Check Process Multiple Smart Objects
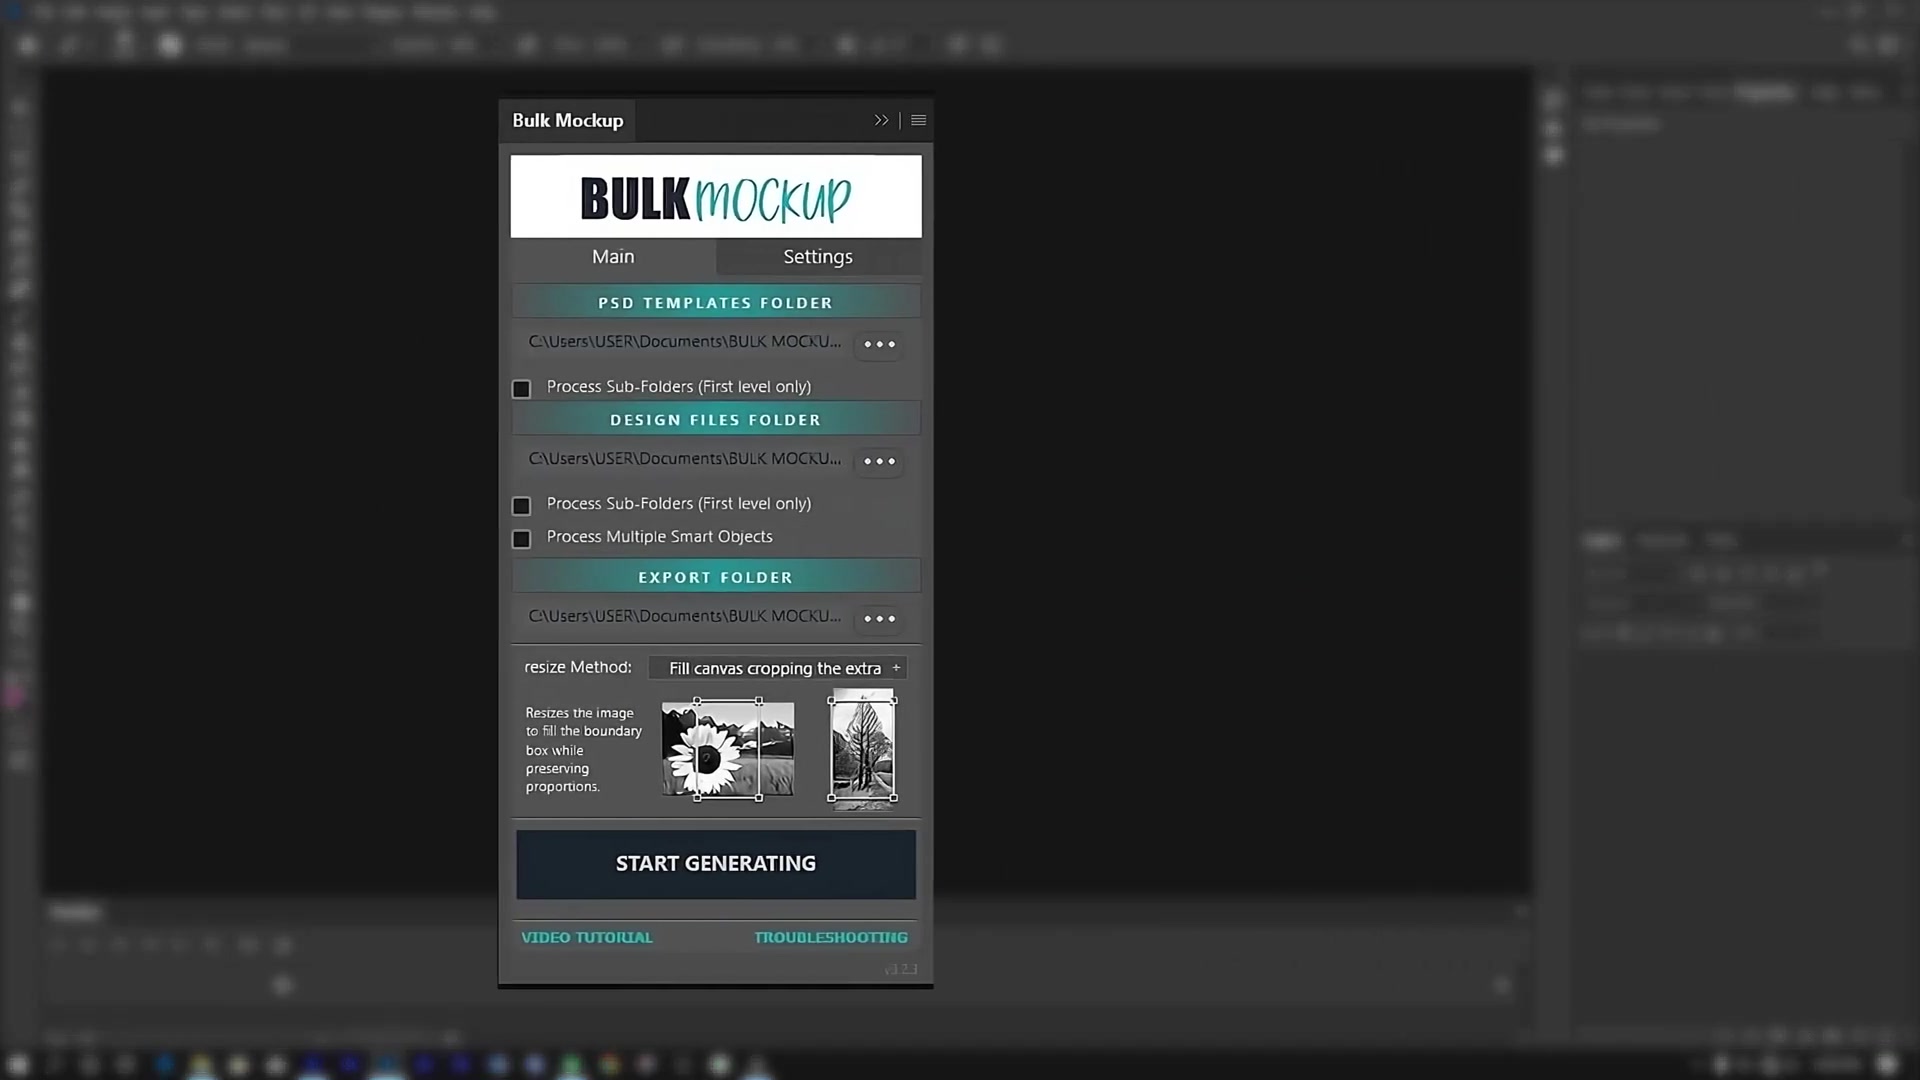Viewport: 1920px width, 1080px height. (521, 538)
